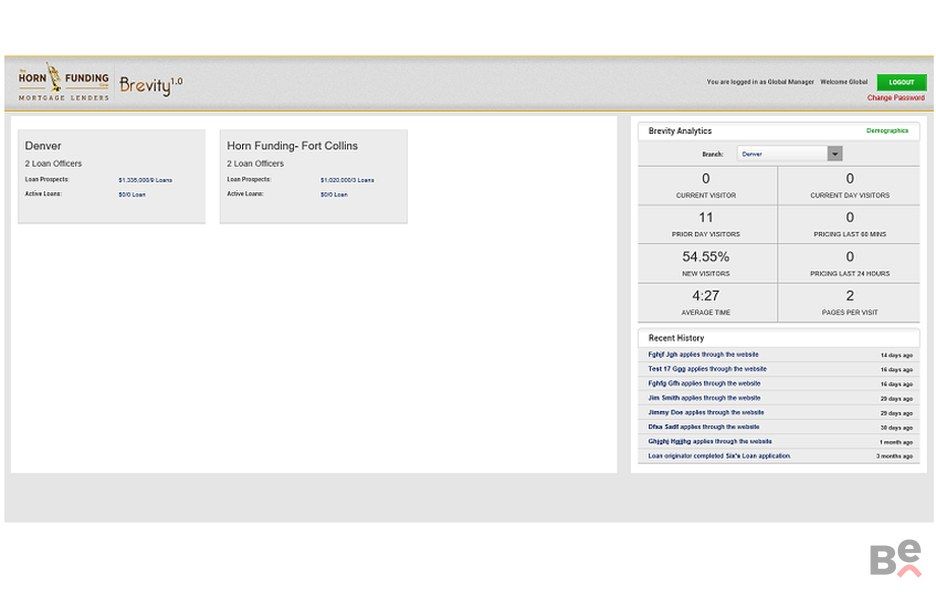
Task: Open Dfsa Sadf history entry
Action: click(x=703, y=427)
